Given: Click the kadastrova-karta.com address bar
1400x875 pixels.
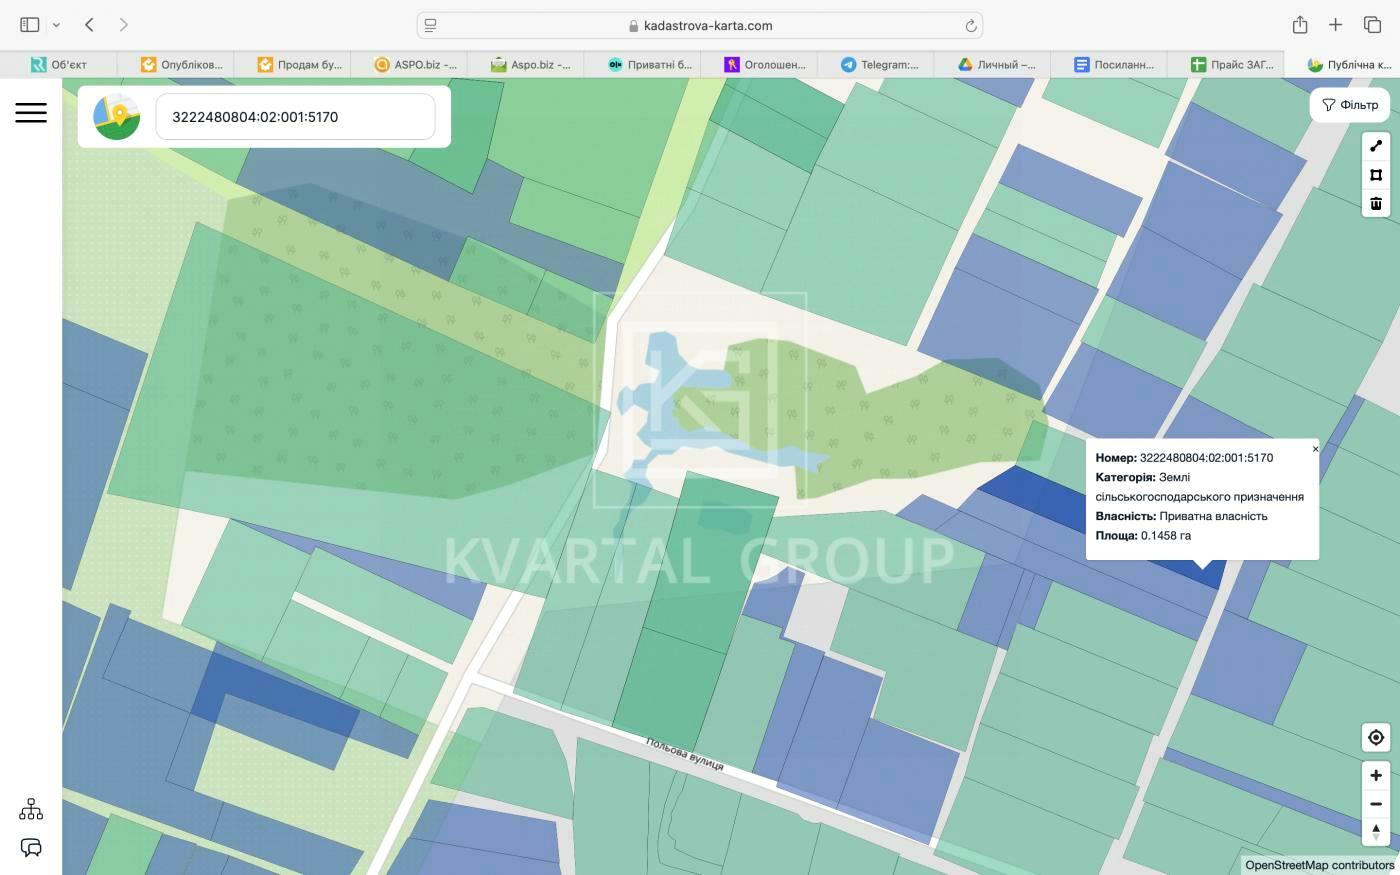Looking at the screenshot, I should (x=700, y=25).
